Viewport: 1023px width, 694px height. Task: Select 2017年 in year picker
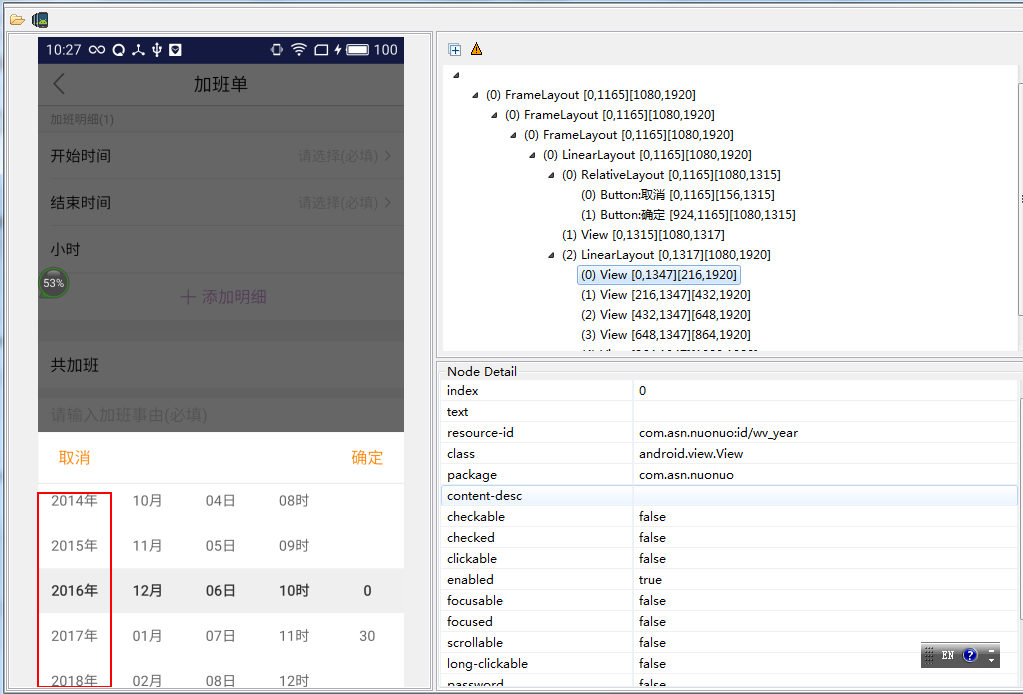point(74,636)
